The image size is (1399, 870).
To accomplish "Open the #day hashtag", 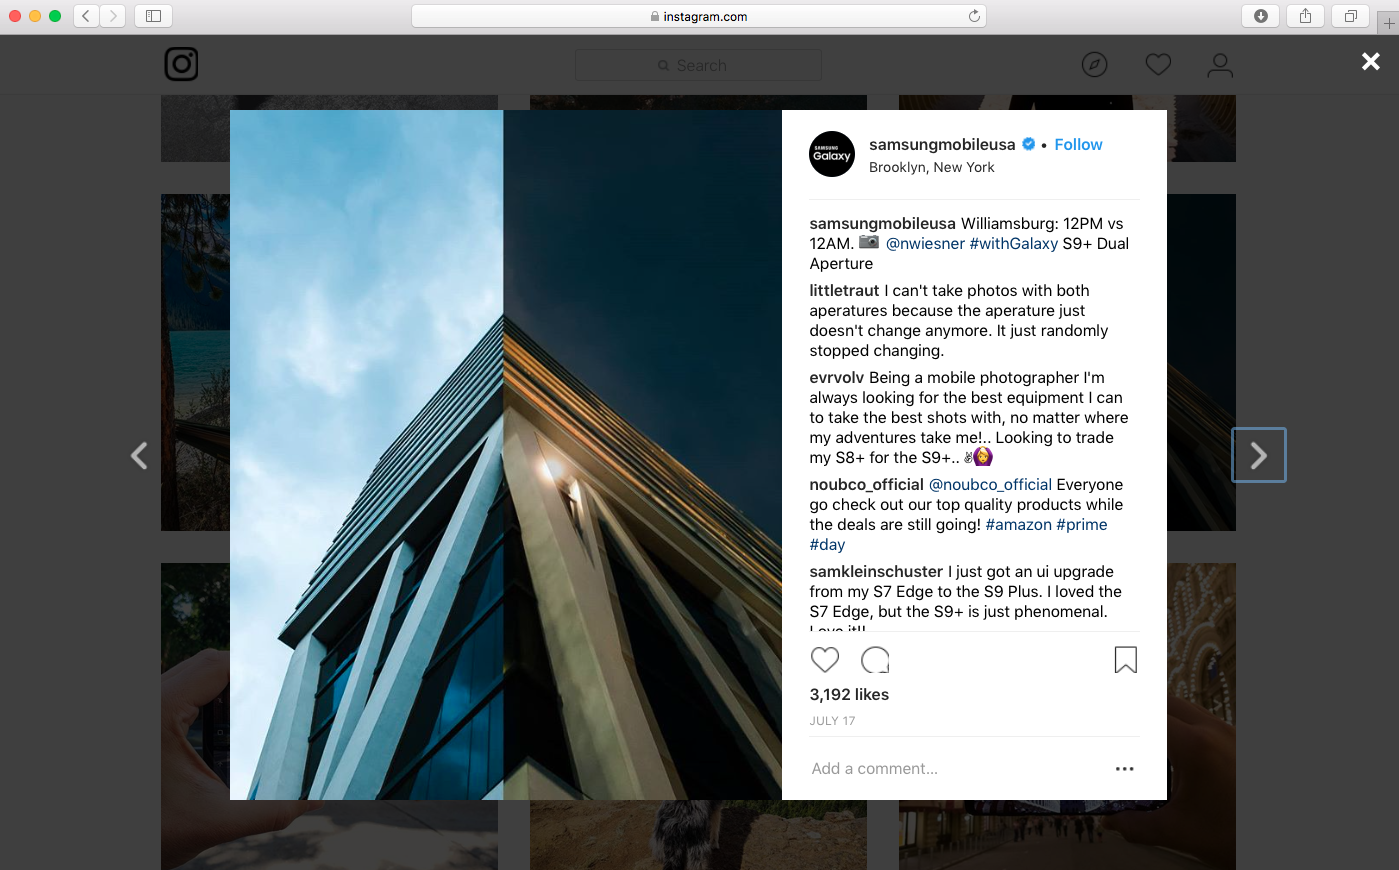I will point(827,544).
